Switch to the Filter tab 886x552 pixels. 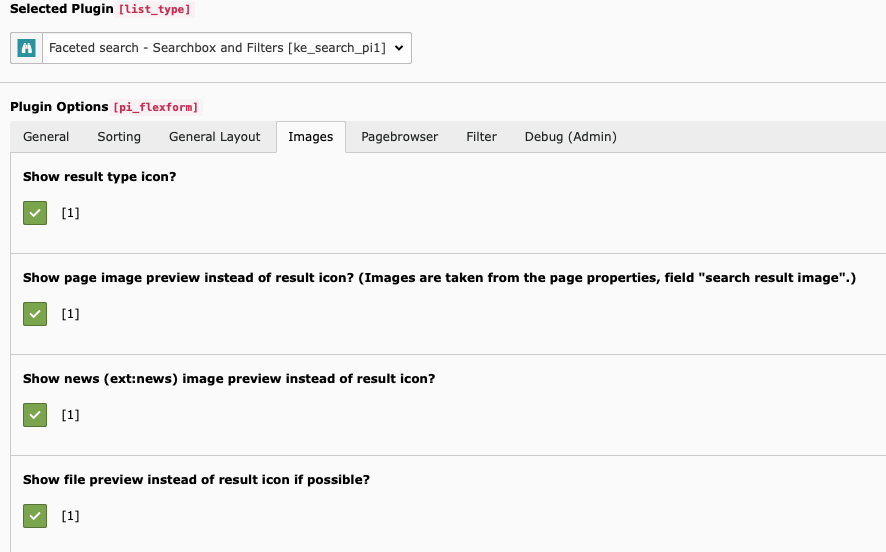[x=481, y=137]
